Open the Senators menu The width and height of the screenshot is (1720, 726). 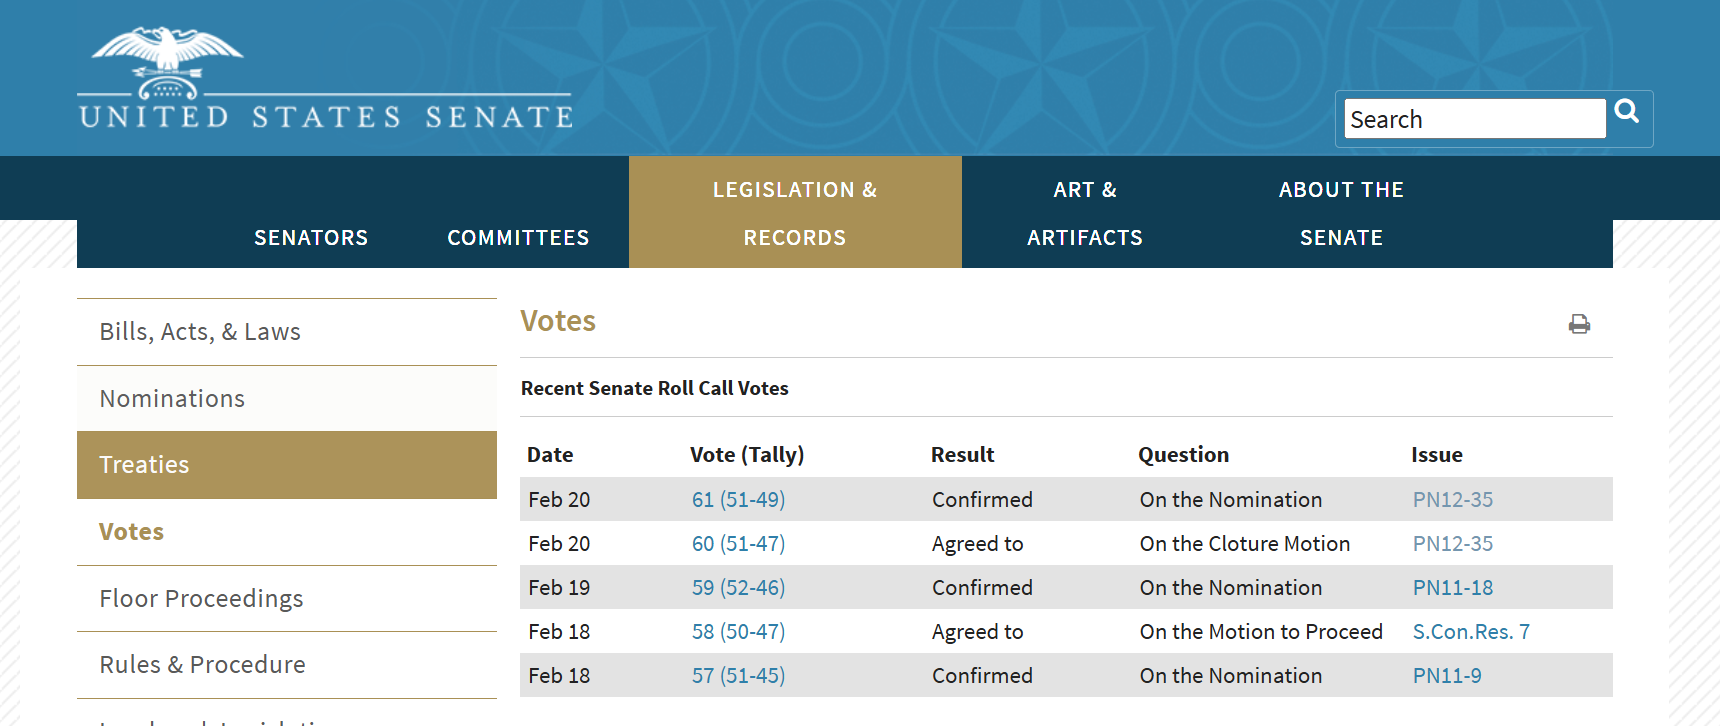click(x=311, y=238)
